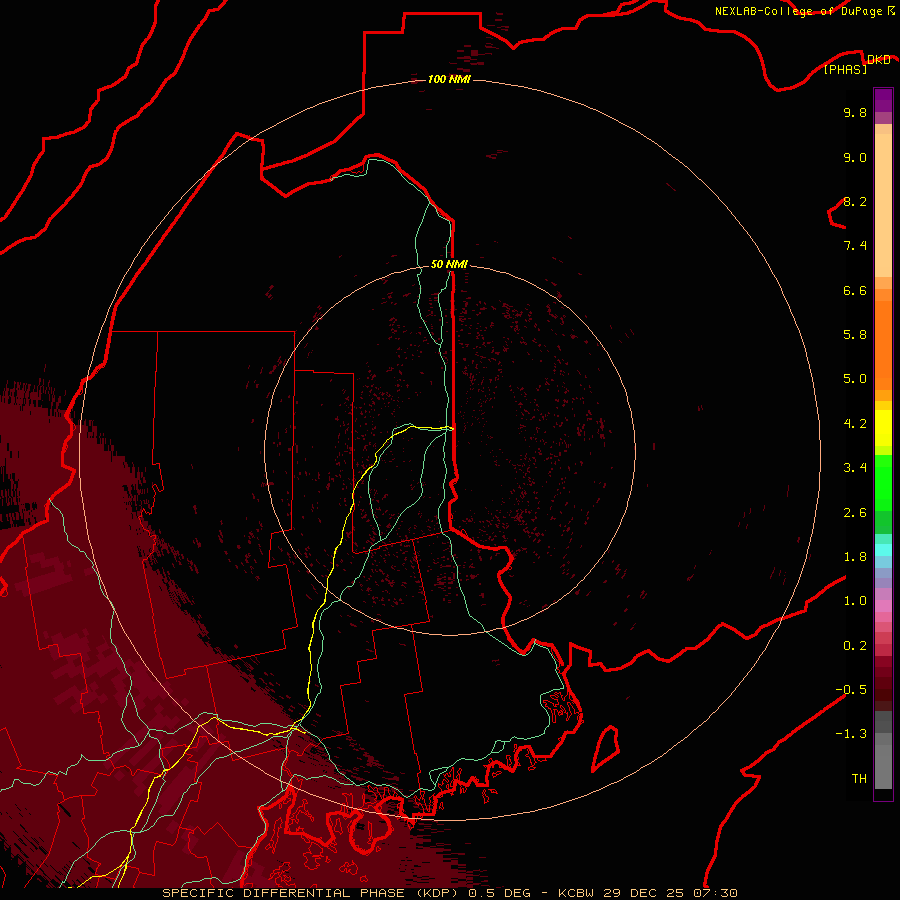Image resolution: width=900 pixels, height=900 pixels.
Task: Click the purple swatch at the color bar top
Action: coord(883,100)
